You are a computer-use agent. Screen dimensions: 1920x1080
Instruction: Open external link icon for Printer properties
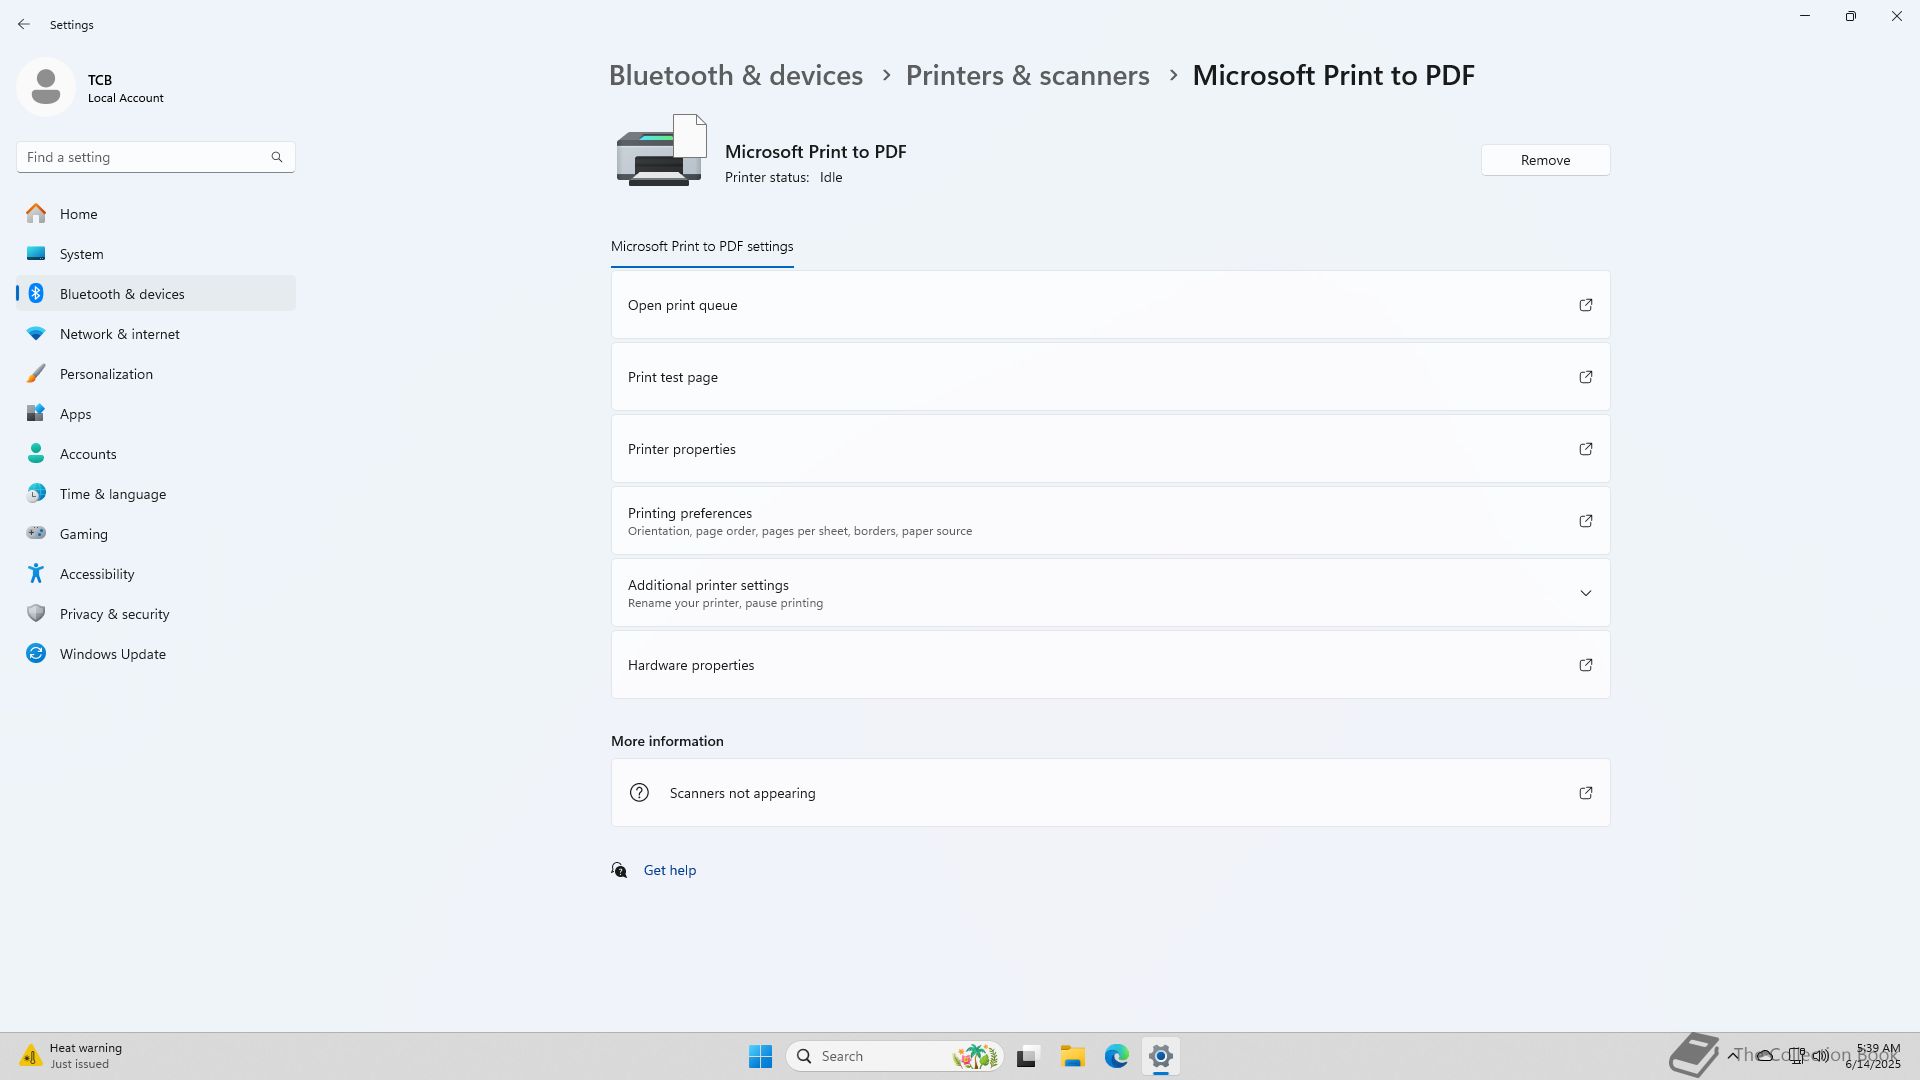(x=1585, y=449)
